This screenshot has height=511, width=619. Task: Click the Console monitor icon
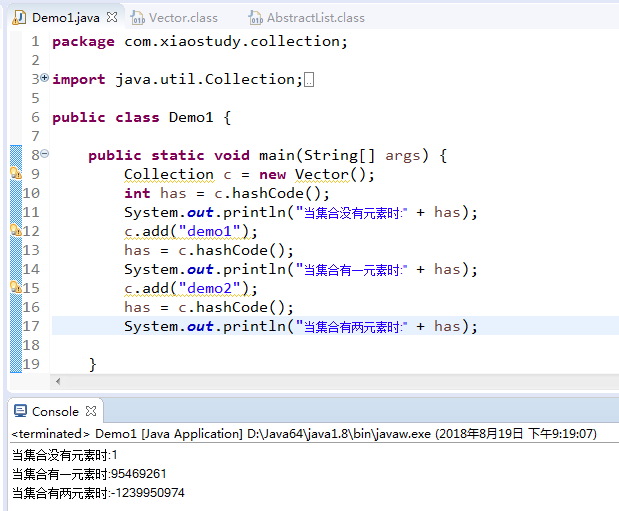pyautogui.click(x=20, y=411)
